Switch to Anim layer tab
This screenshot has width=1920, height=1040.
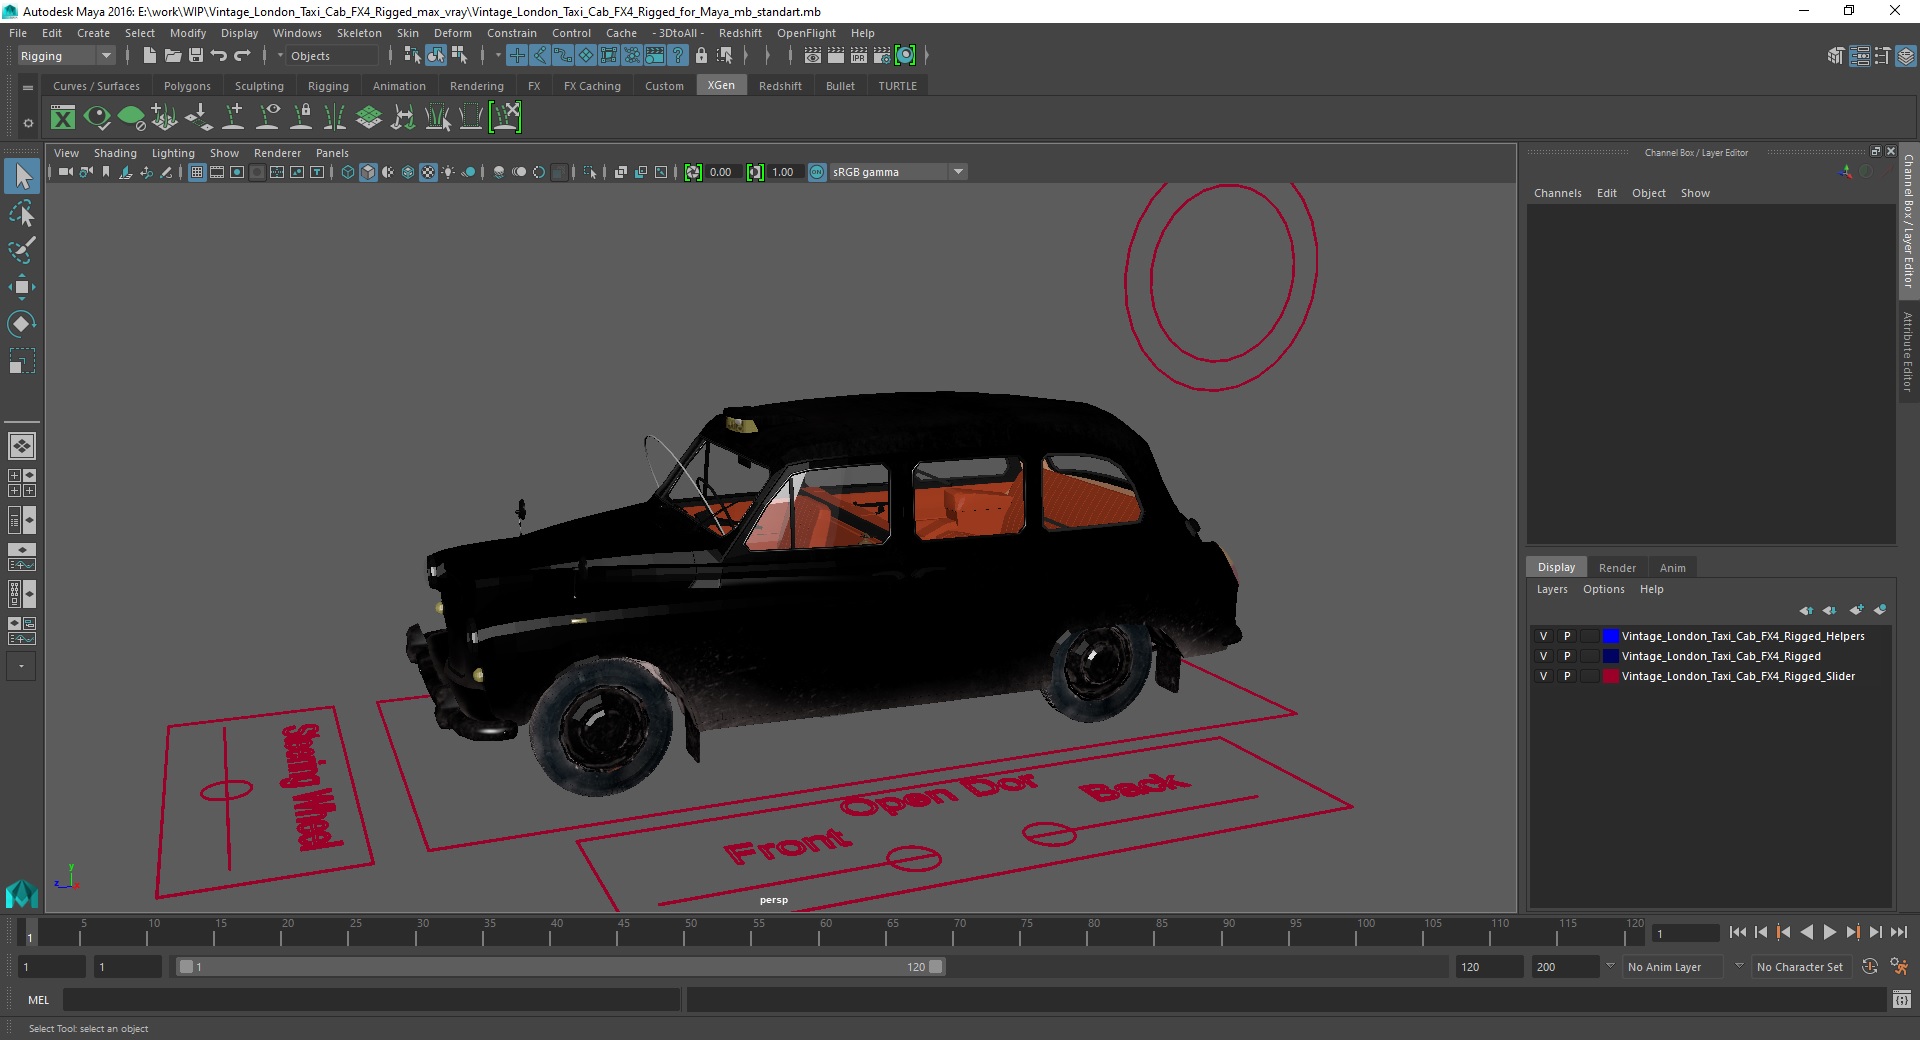pyautogui.click(x=1673, y=568)
